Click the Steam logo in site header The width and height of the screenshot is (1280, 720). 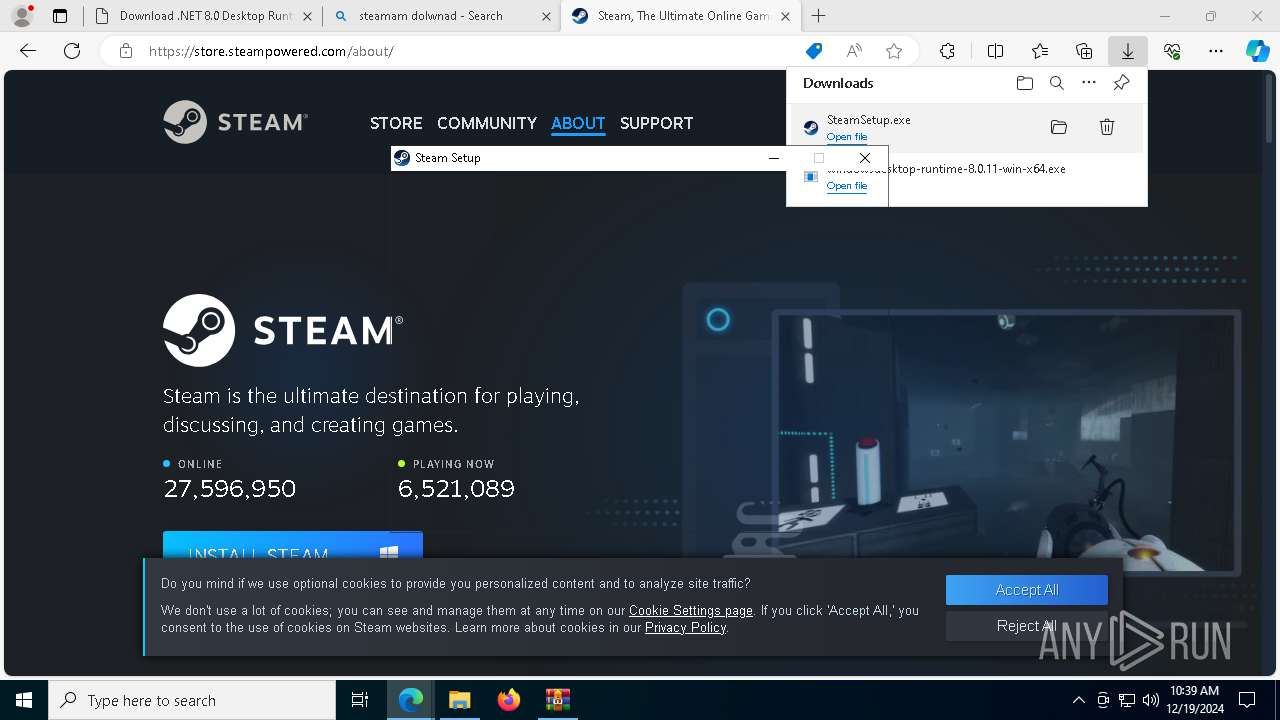coord(236,122)
